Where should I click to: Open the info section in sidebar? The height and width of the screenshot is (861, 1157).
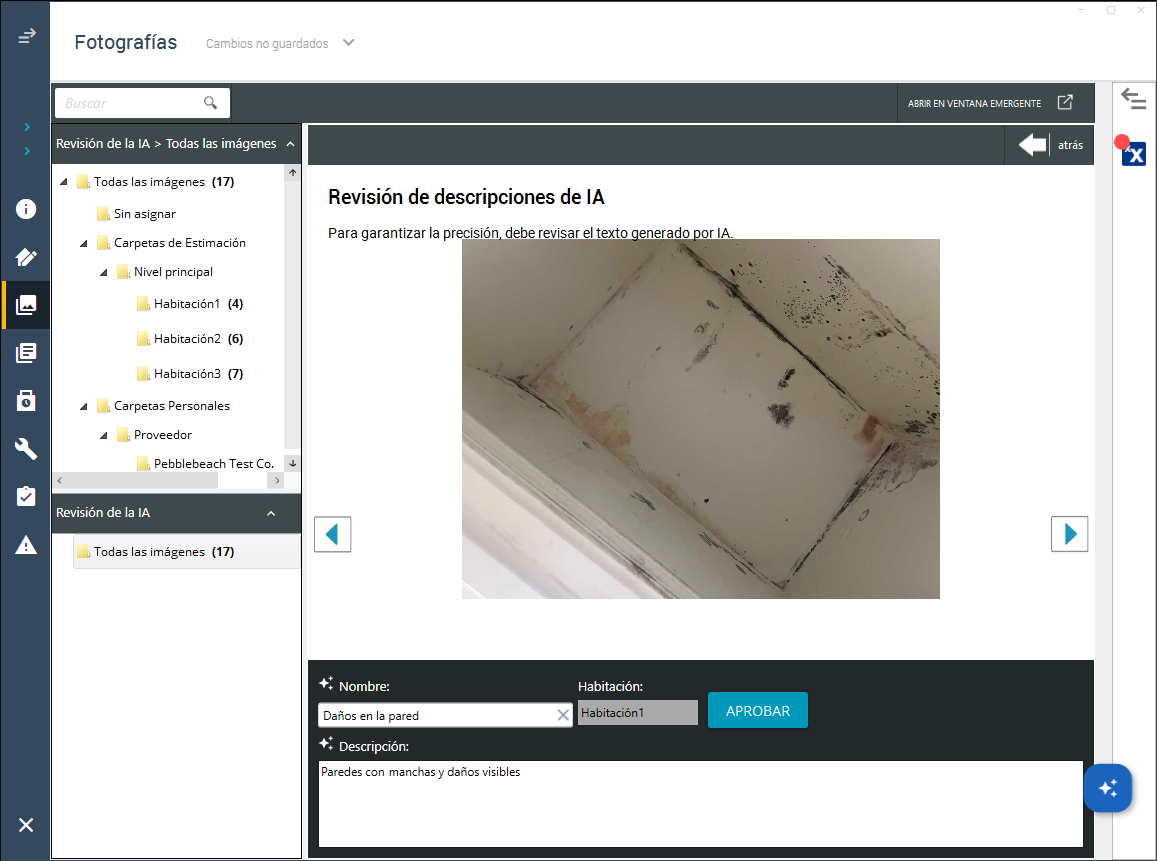(26, 209)
